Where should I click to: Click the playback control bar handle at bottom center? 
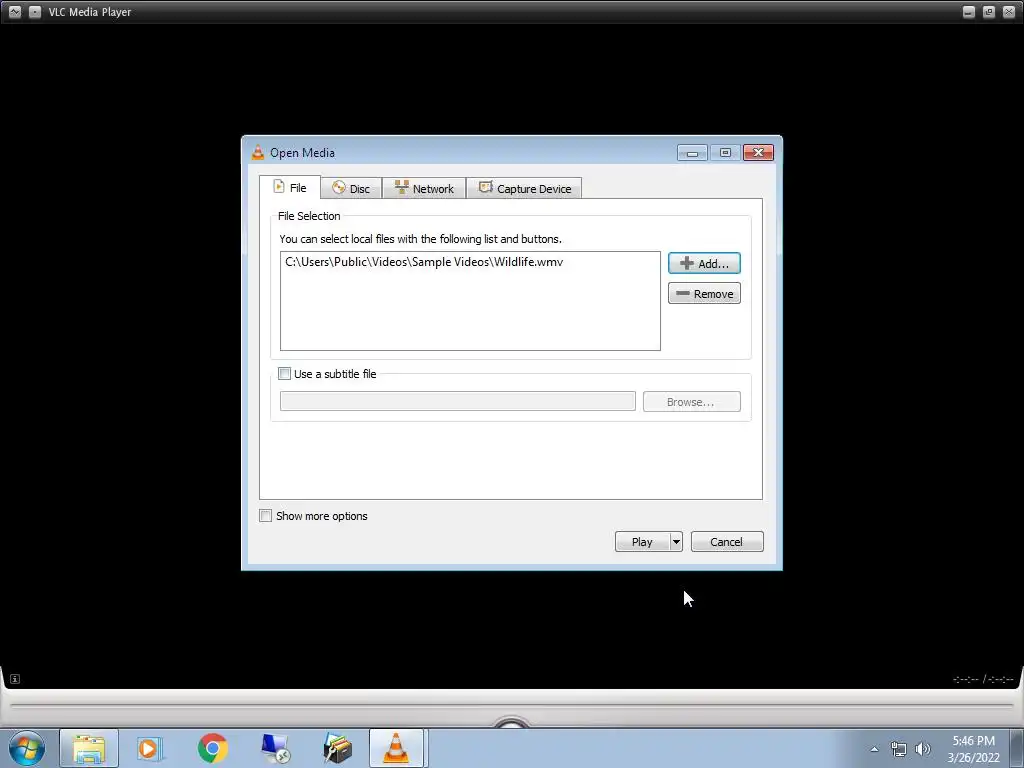511,722
